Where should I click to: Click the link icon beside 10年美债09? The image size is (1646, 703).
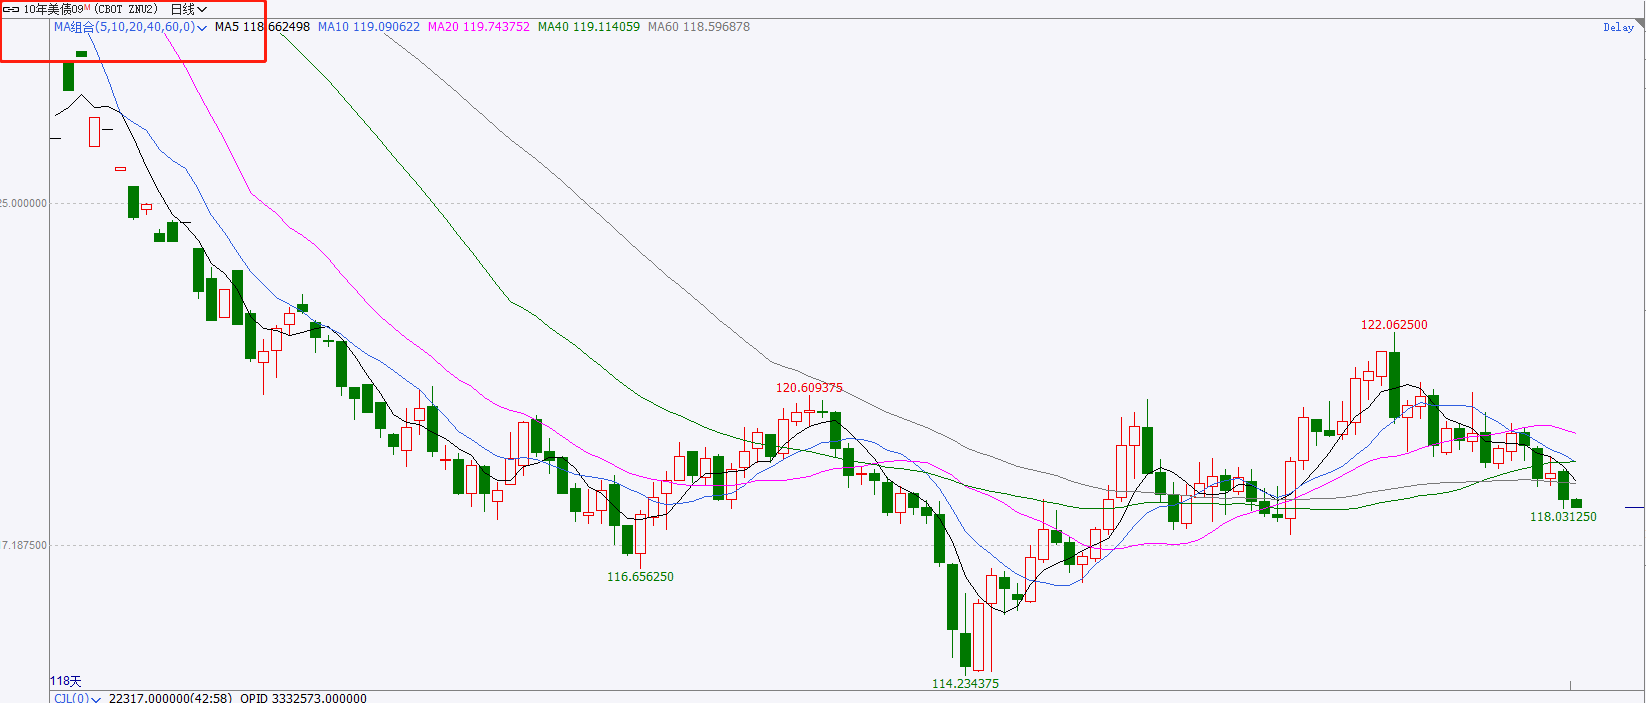[x=11, y=9]
